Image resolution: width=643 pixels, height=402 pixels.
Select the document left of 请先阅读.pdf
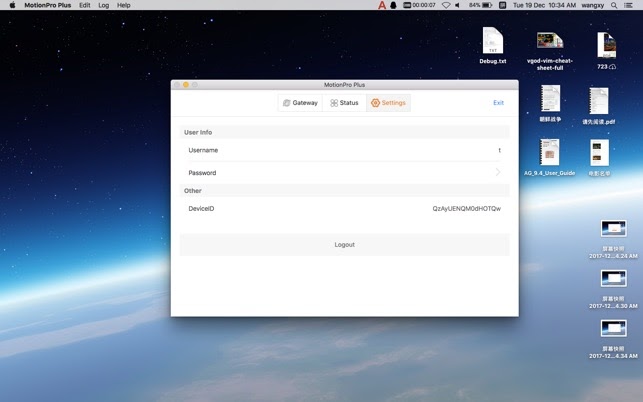click(x=550, y=103)
